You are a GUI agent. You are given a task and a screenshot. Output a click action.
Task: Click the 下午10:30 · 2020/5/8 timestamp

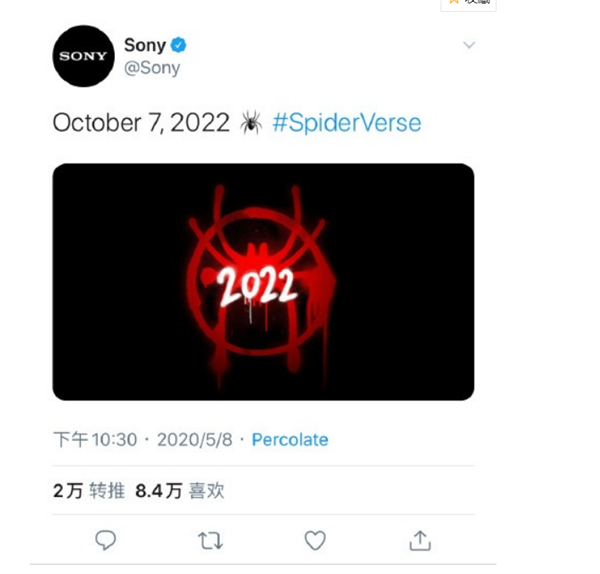pyautogui.click(x=146, y=439)
